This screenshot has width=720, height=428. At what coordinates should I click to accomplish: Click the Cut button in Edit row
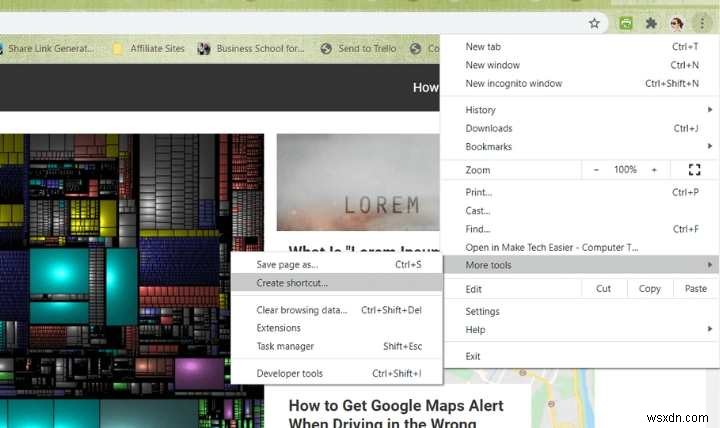coord(603,289)
